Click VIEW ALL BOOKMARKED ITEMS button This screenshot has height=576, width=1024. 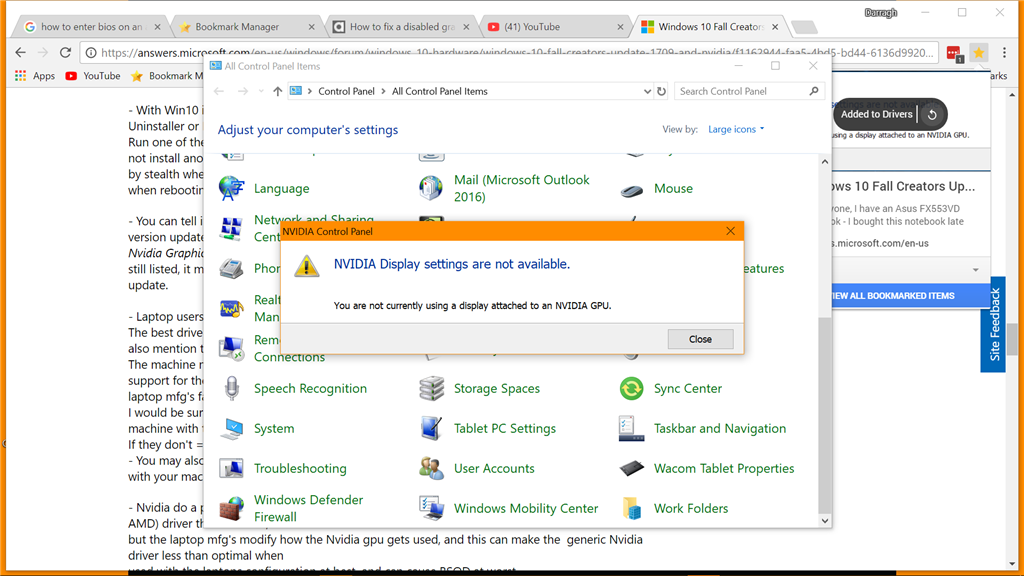pos(910,296)
